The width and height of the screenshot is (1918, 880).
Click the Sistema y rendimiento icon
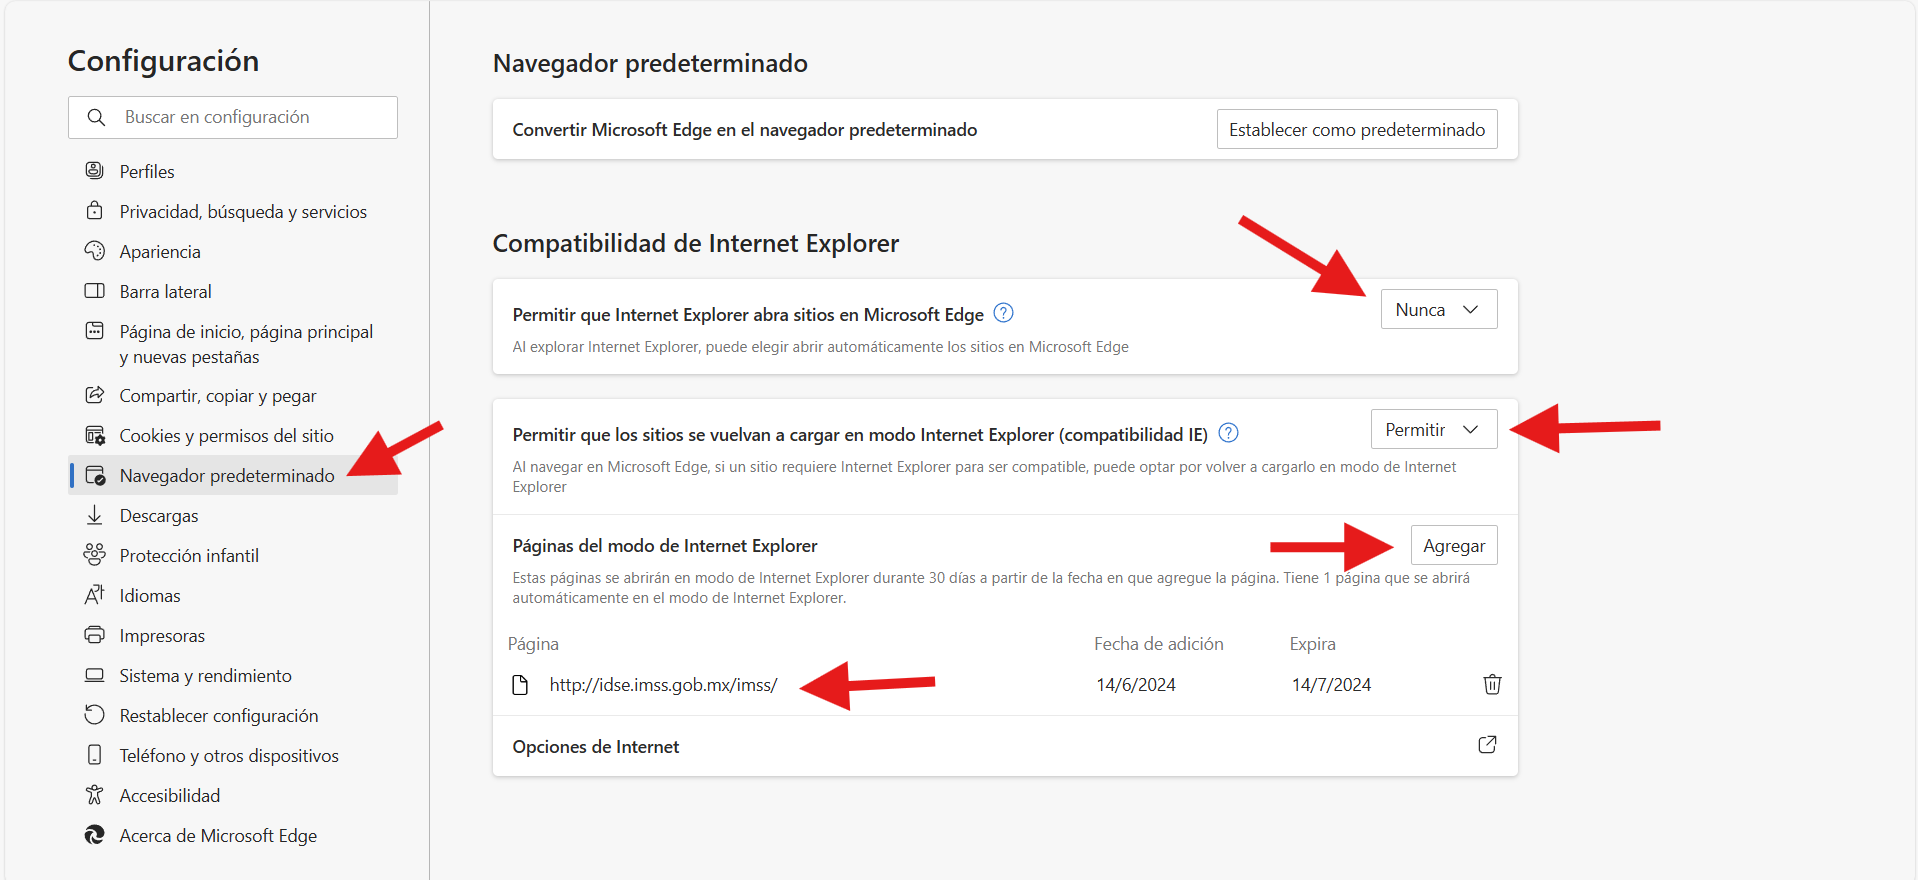(x=95, y=675)
